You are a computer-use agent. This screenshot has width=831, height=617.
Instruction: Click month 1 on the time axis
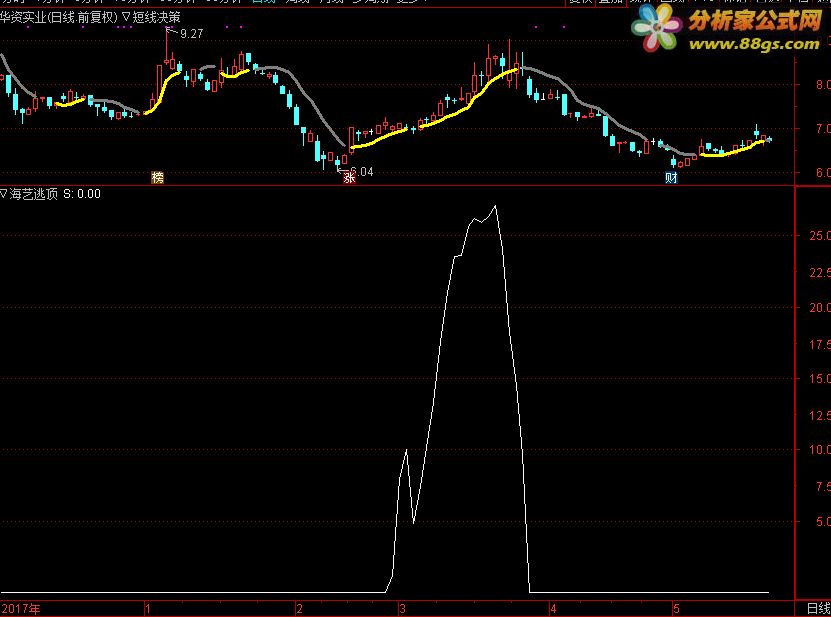tap(148, 609)
